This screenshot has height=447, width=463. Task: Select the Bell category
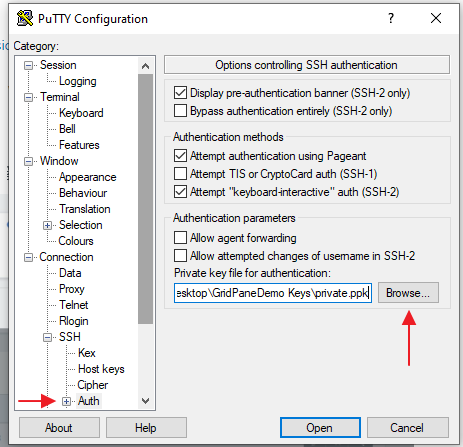67,129
